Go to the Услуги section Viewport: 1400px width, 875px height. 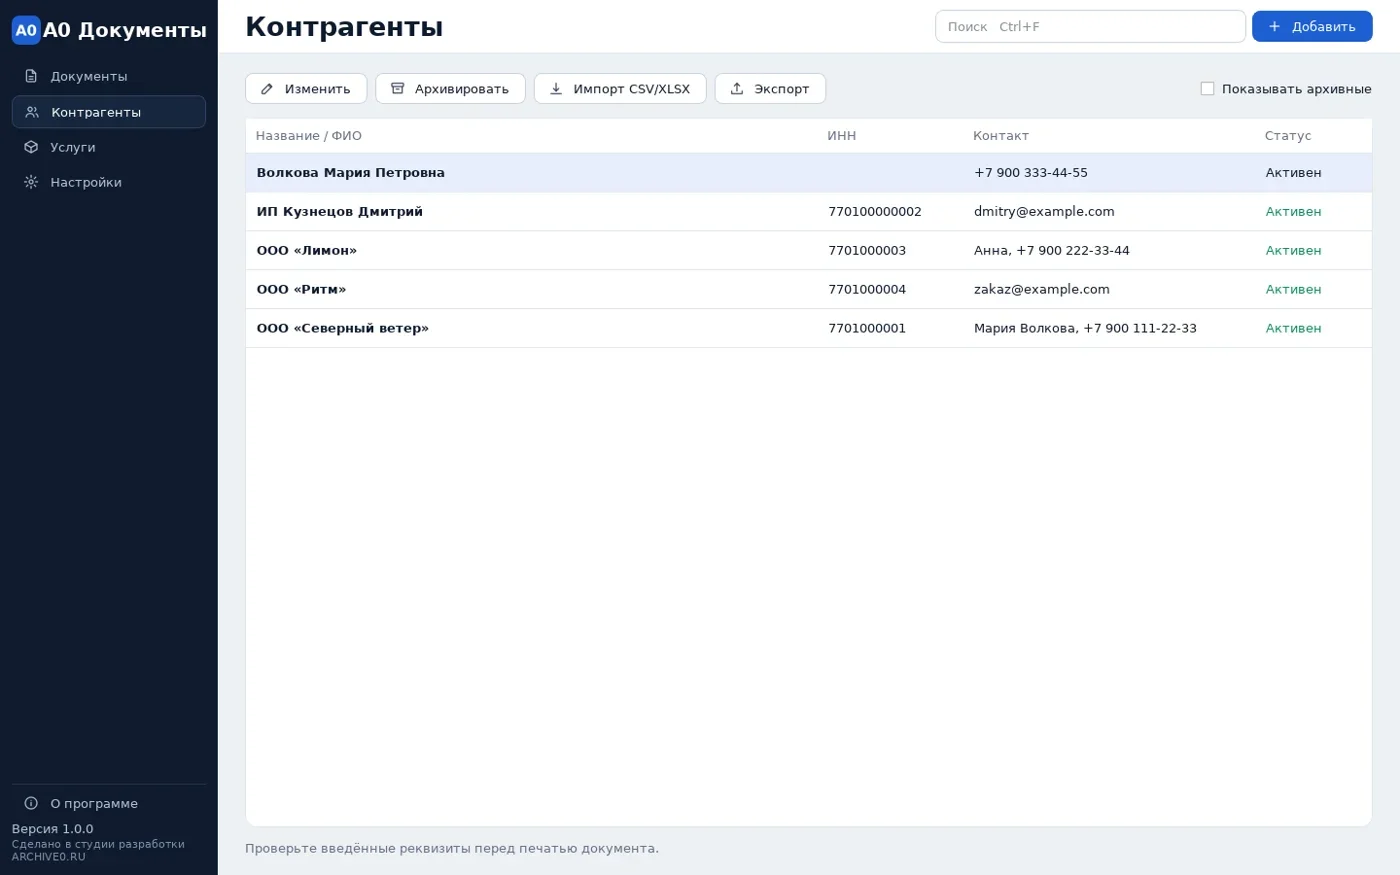pos(109,147)
